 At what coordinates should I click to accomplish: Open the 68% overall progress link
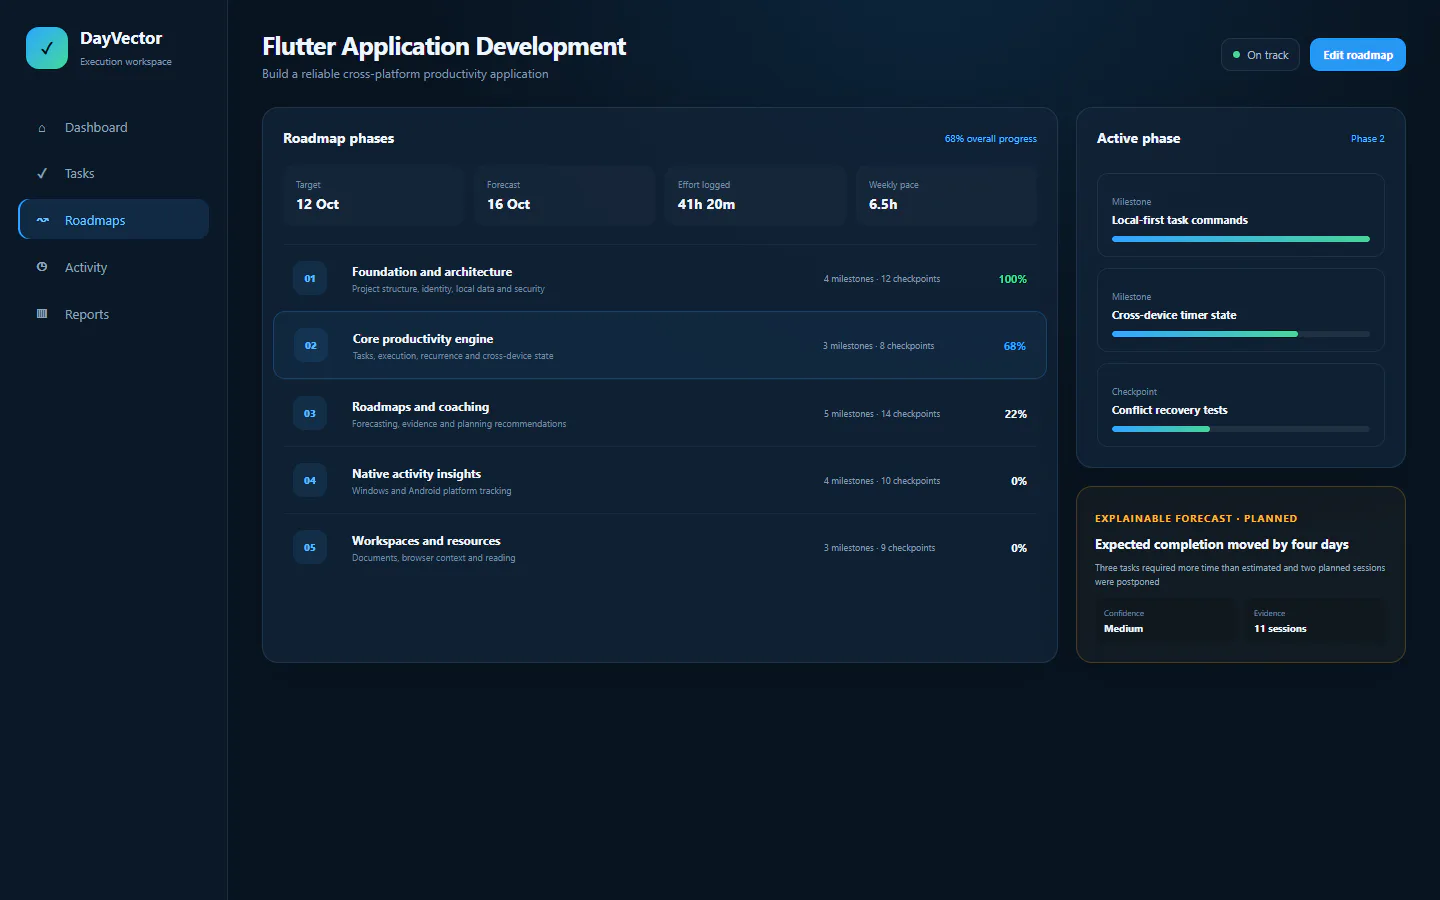991,139
